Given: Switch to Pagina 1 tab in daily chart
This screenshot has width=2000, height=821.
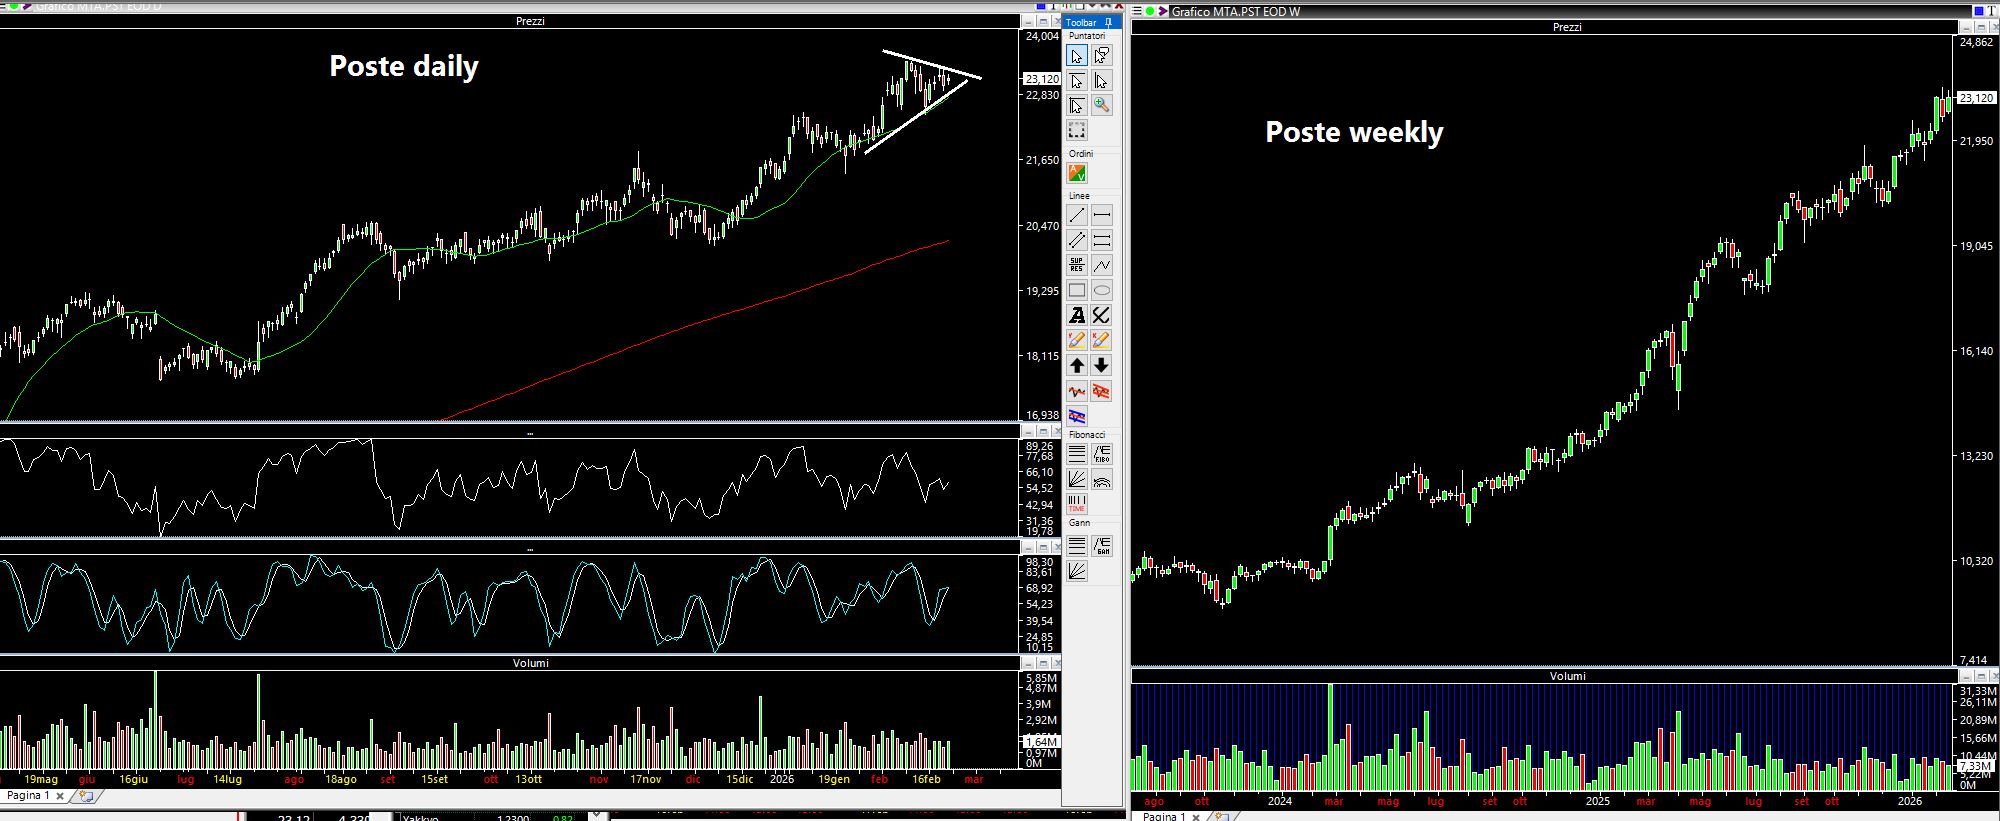Looking at the screenshot, I should 28,796.
